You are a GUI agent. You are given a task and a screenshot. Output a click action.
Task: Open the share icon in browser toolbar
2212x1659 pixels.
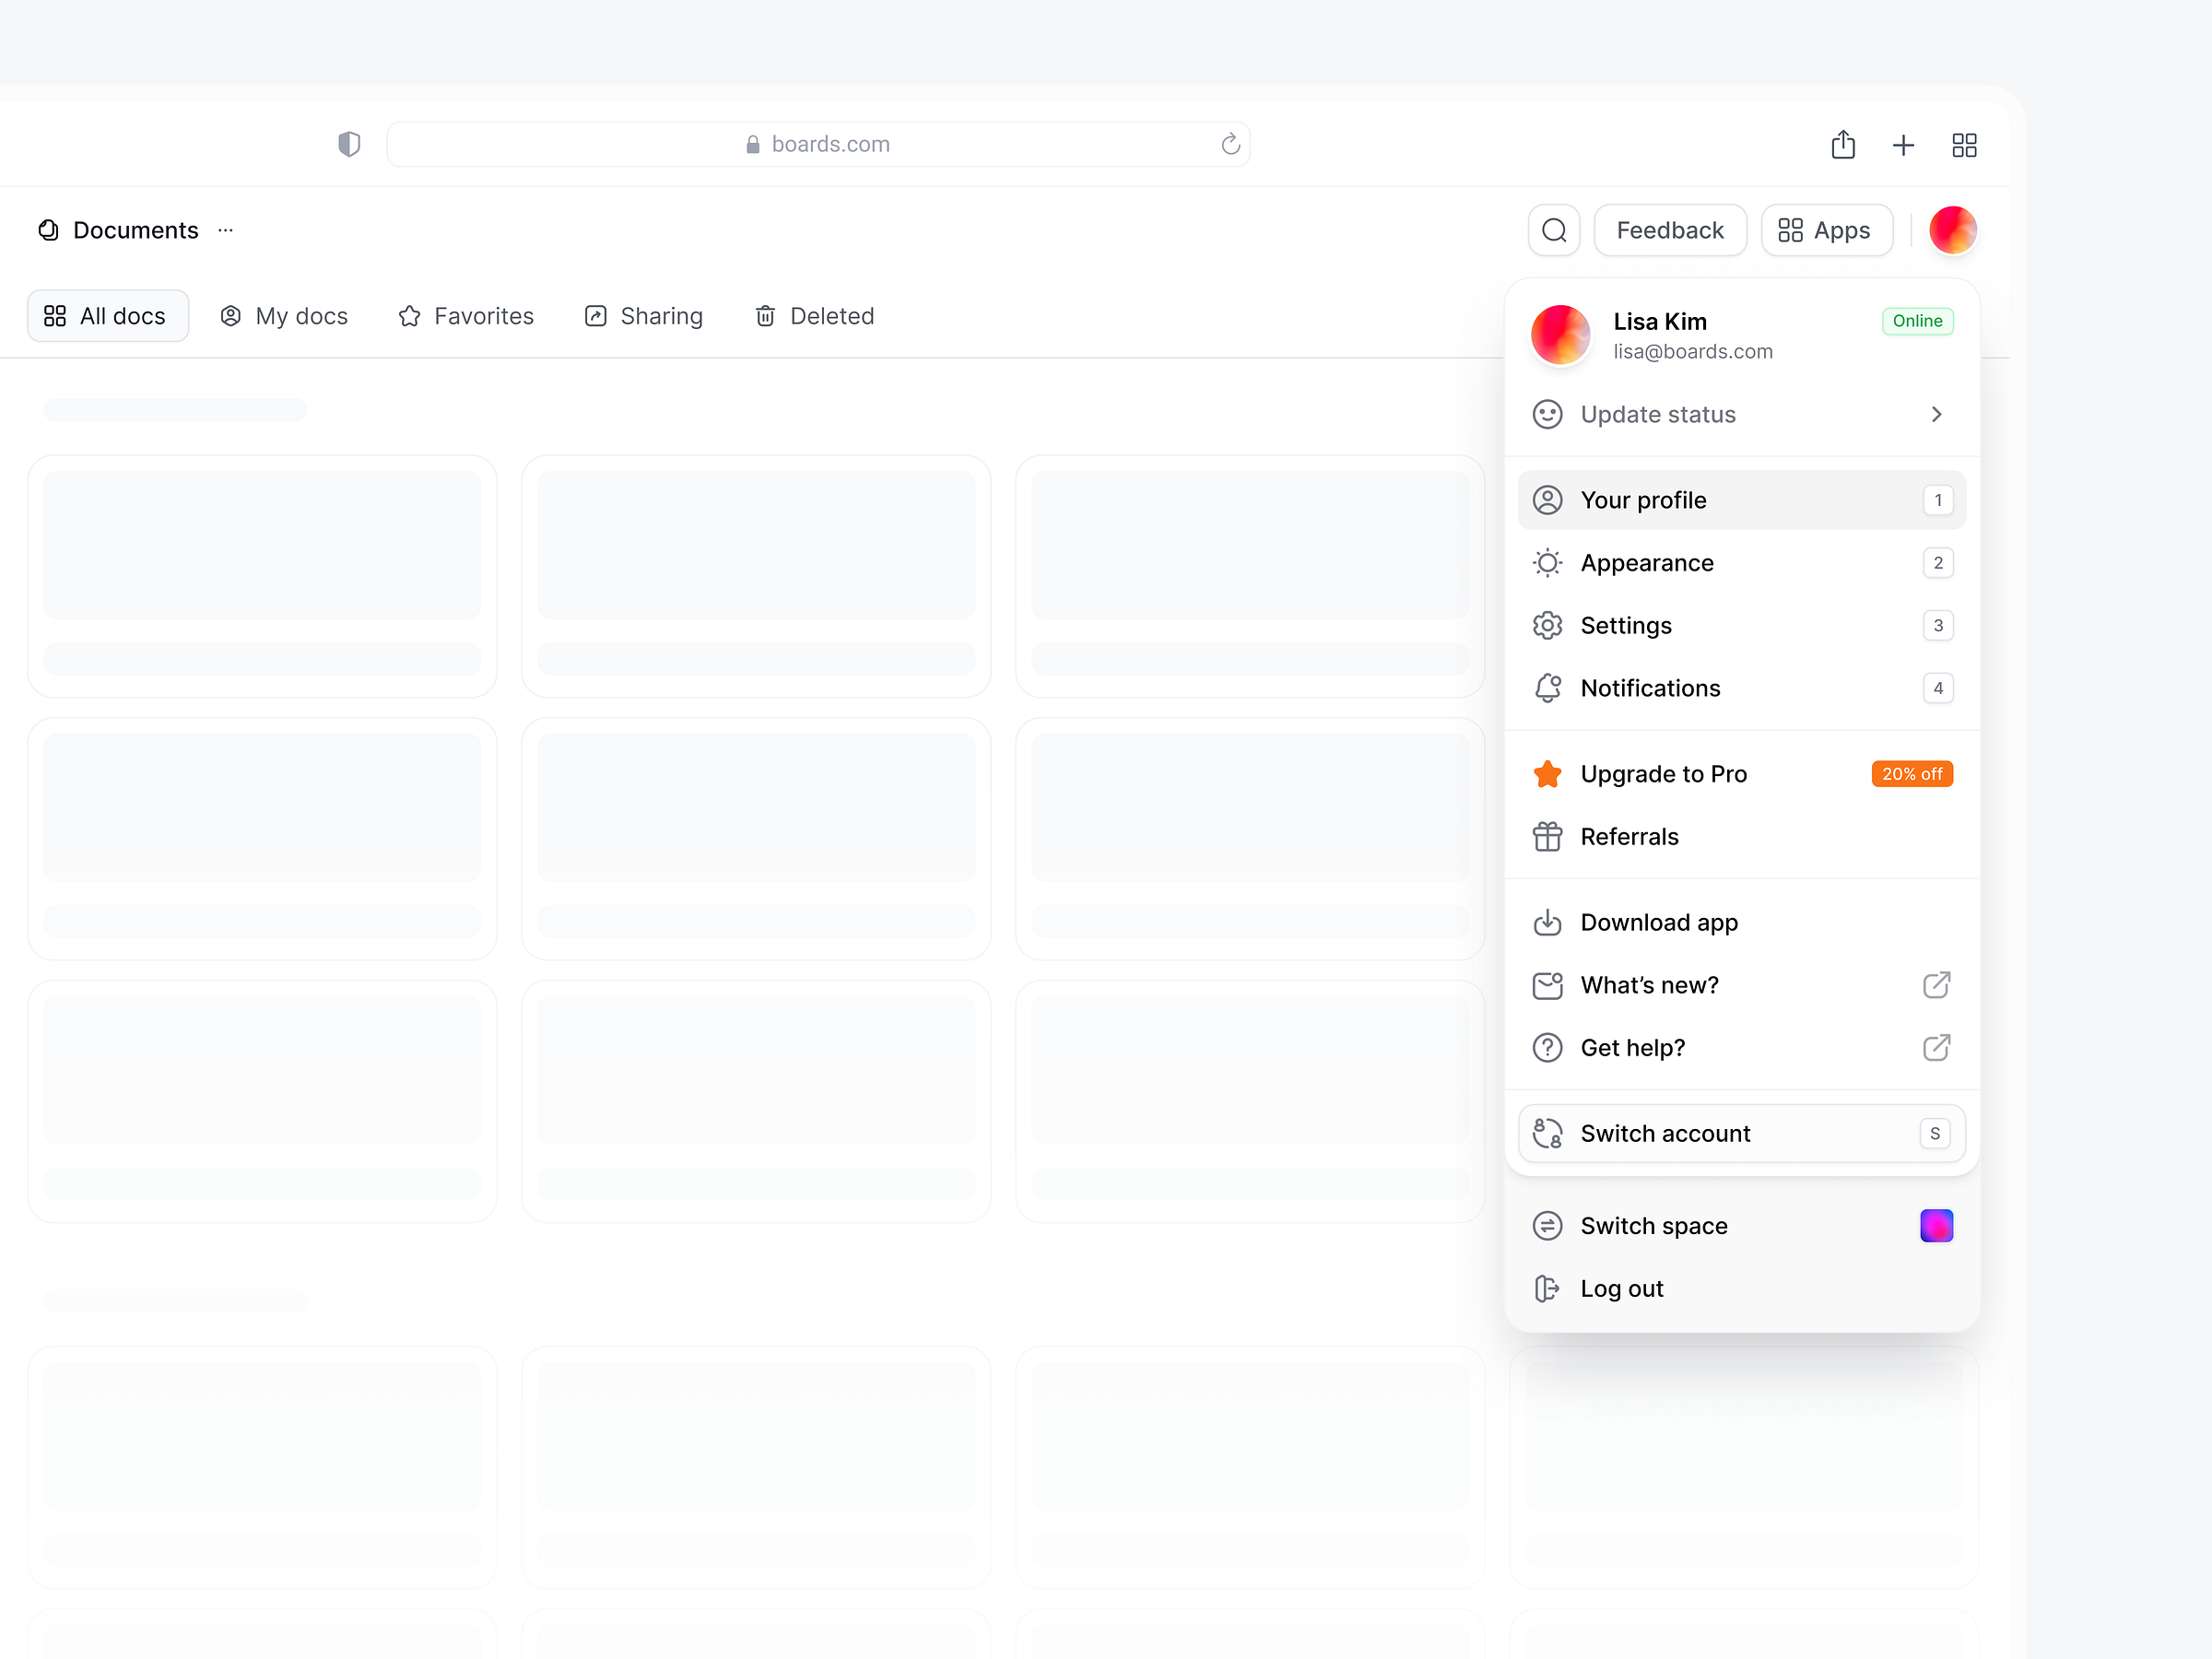1843,144
